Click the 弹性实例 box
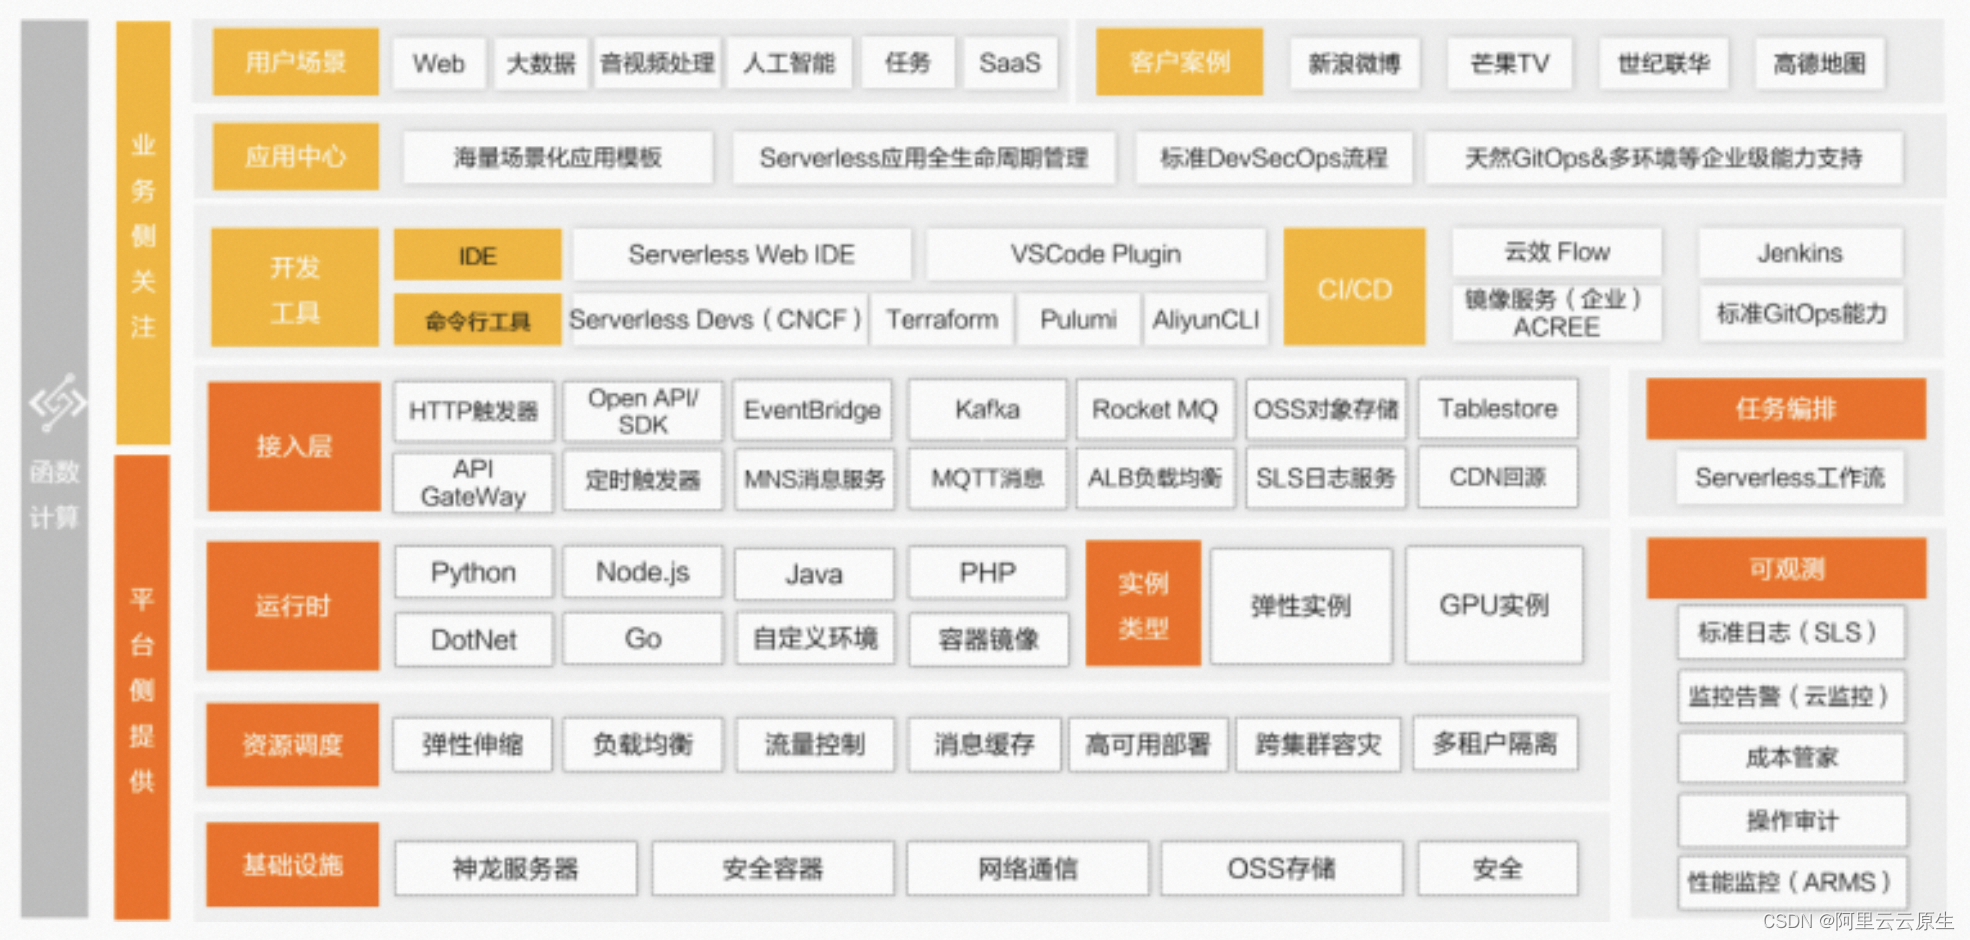This screenshot has width=1970, height=940. [x=1301, y=605]
